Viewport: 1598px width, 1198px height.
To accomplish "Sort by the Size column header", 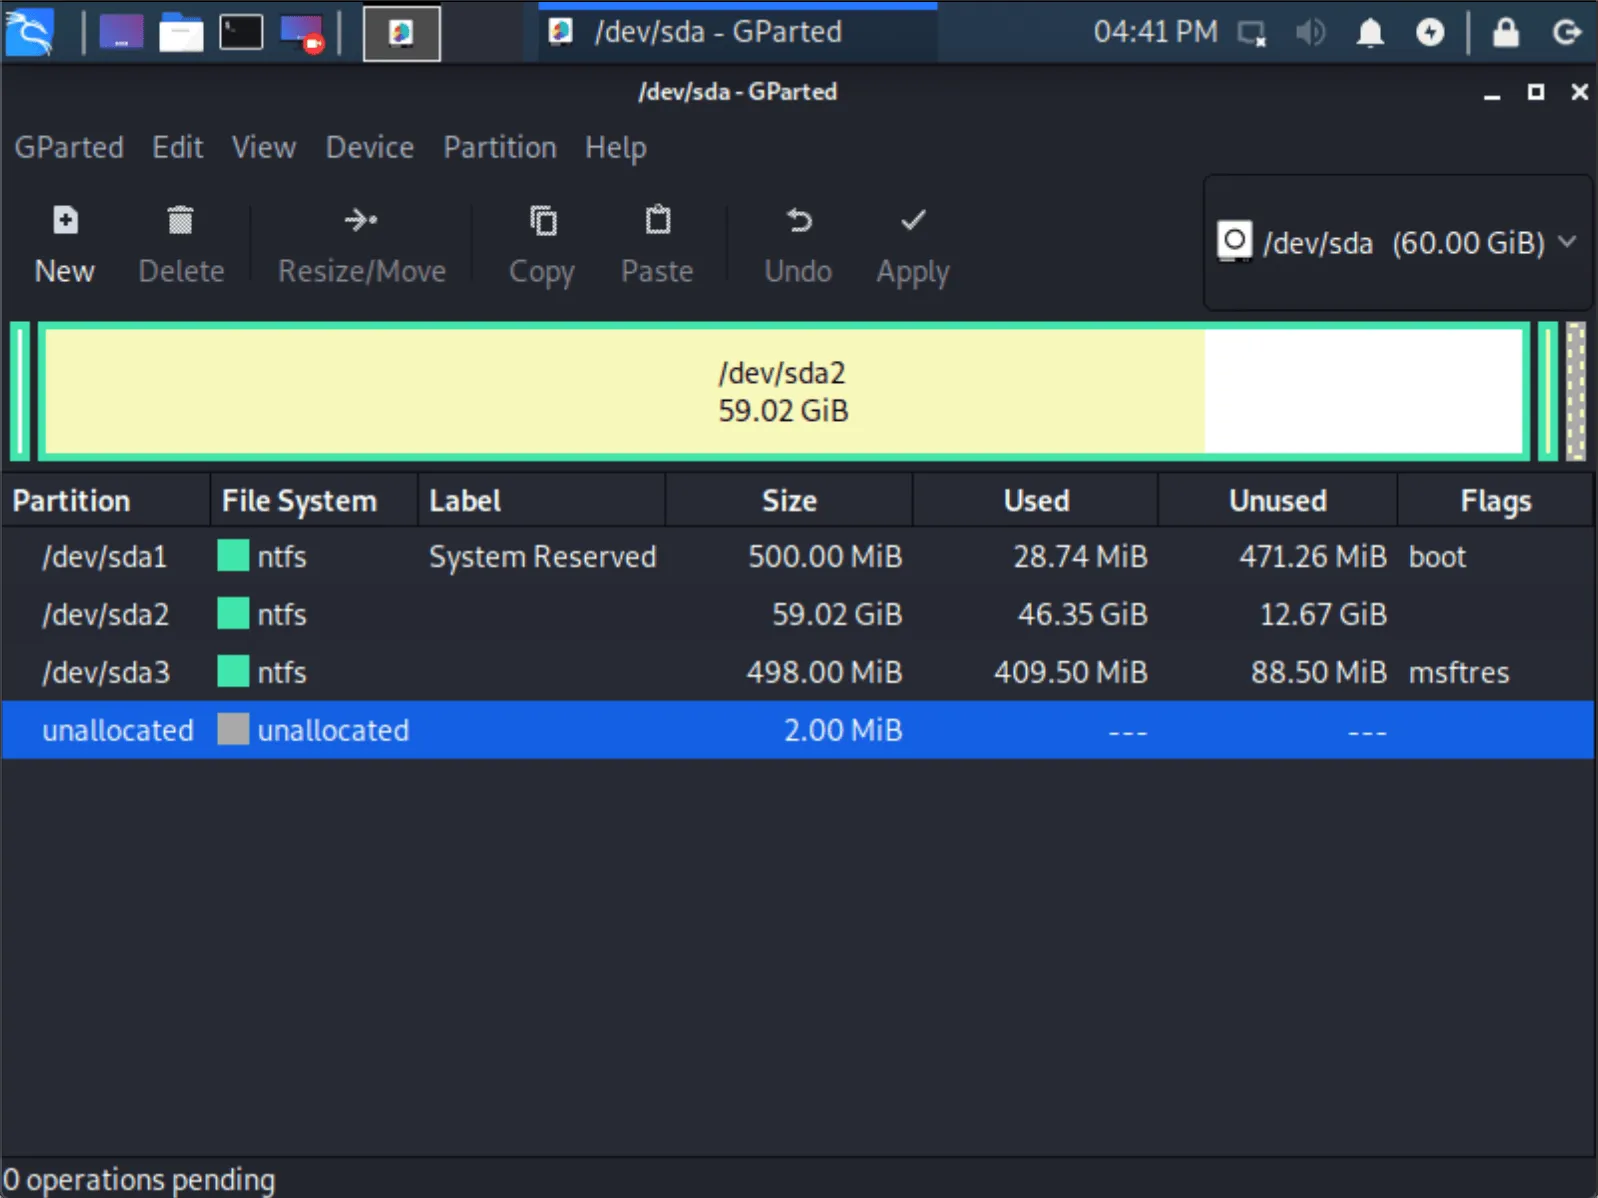I will click(x=788, y=501).
